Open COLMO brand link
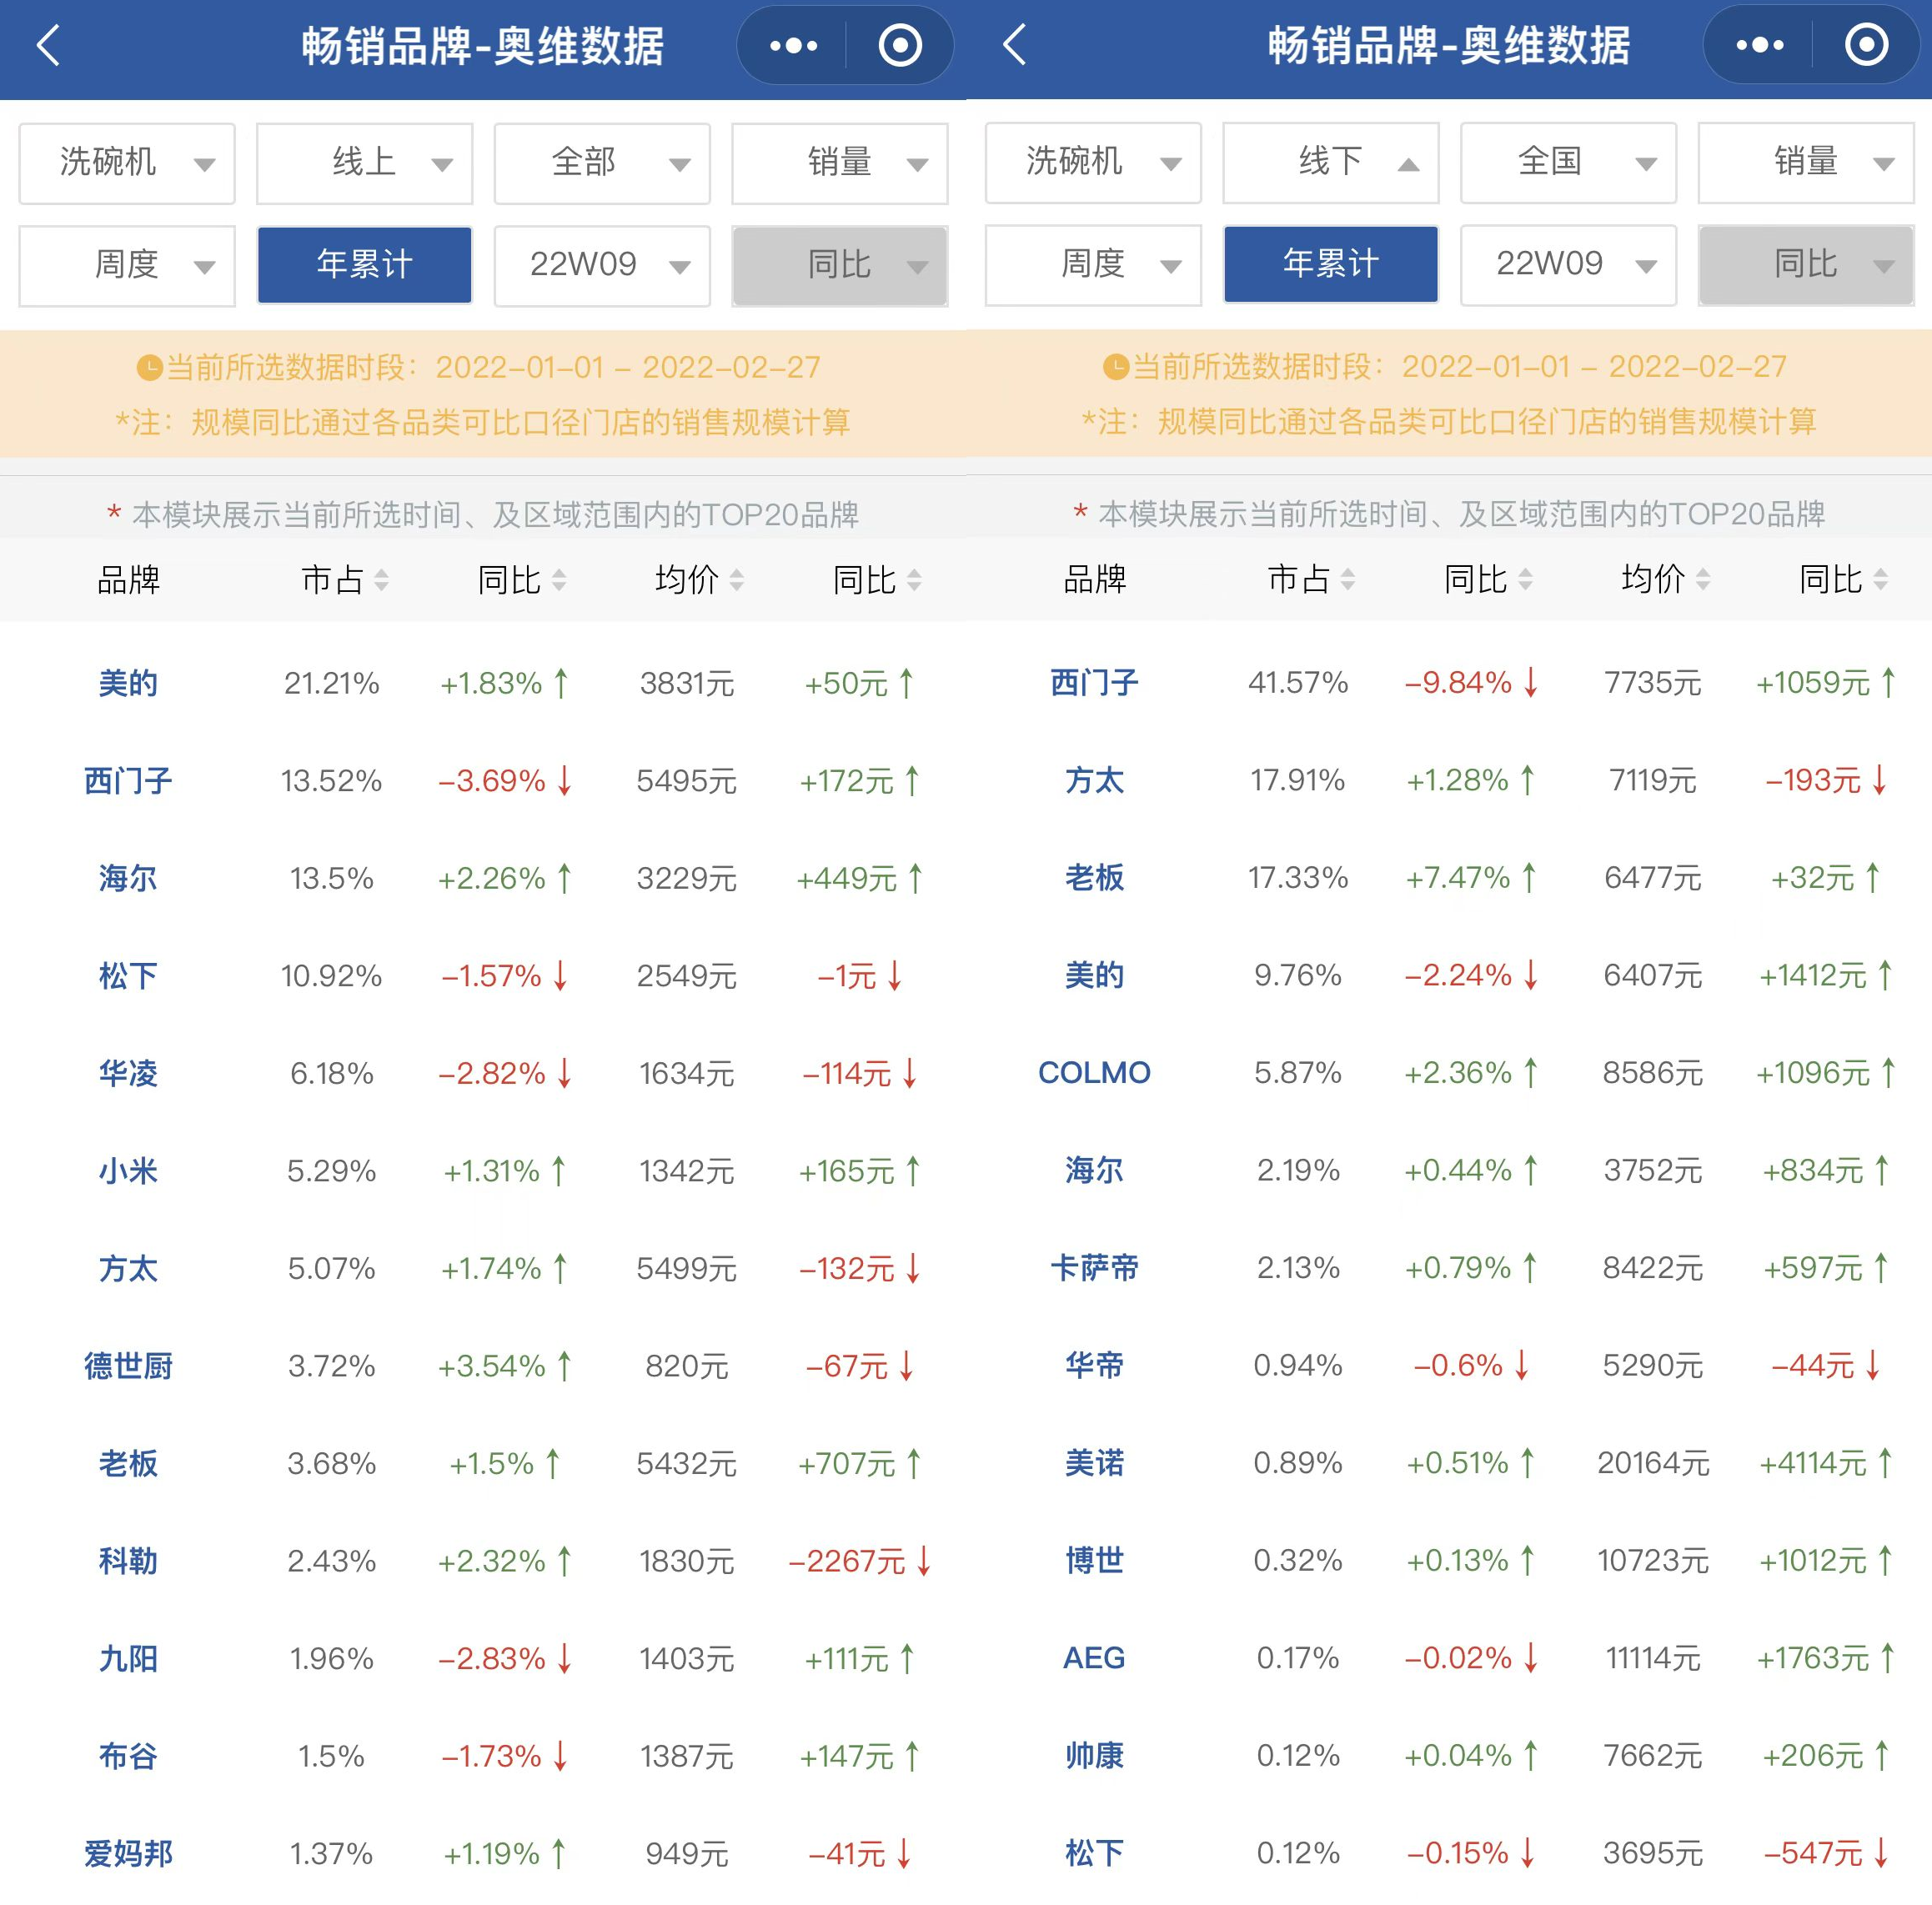 (1094, 1072)
